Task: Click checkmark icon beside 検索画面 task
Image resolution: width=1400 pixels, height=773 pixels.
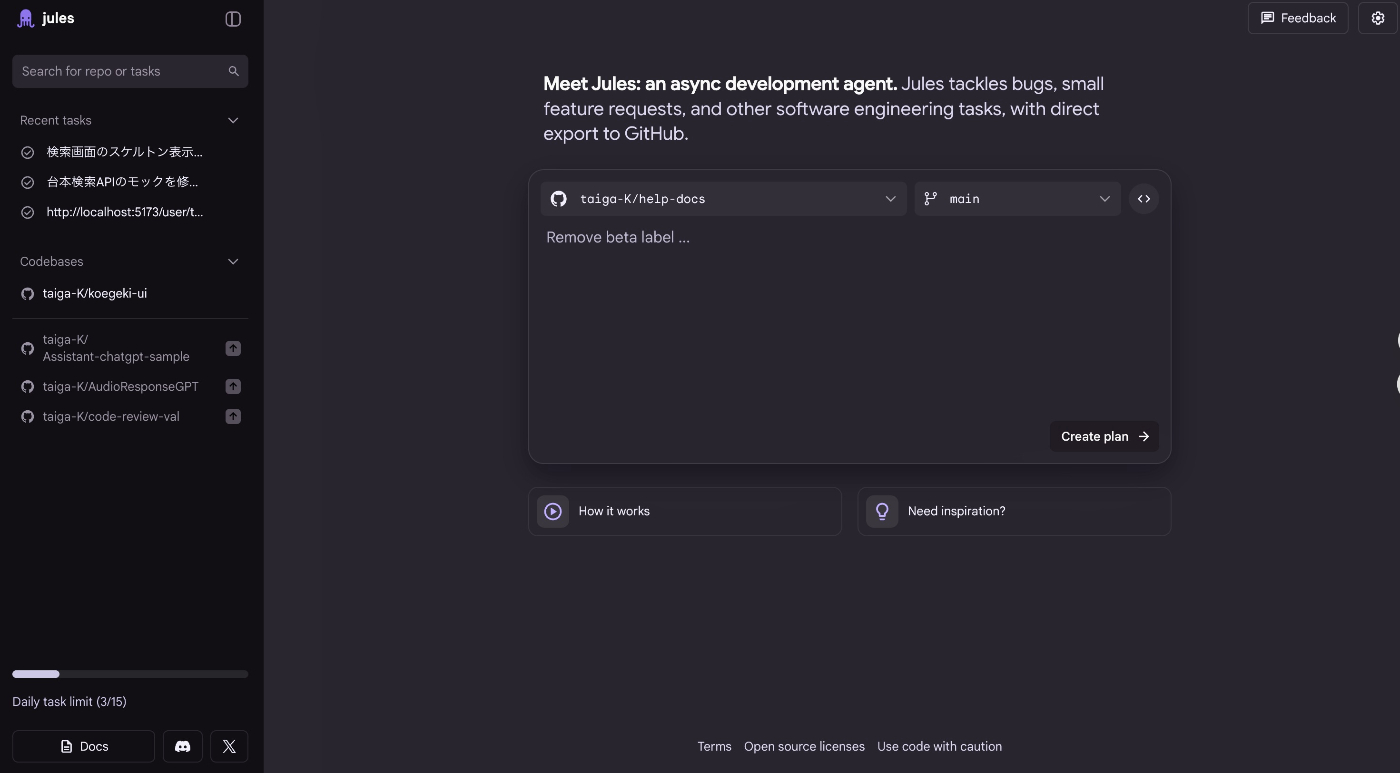Action: (28, 152)
